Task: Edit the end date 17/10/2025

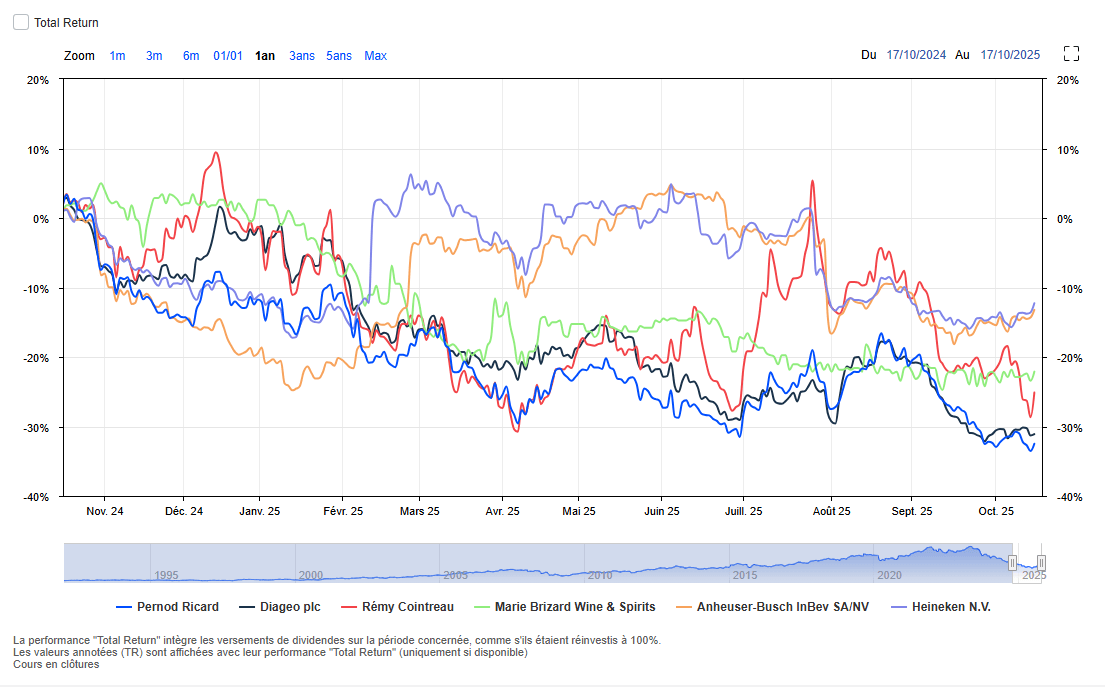Action: pos(1010,55)
